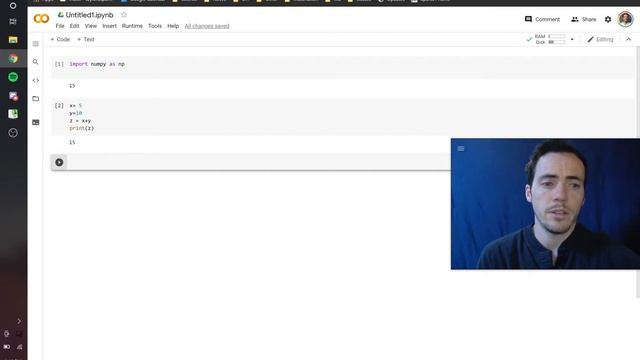Screen dimensions: 640x360
Task: Open the Insert menu
Action: pyautogui.click(x=109, y=26)
